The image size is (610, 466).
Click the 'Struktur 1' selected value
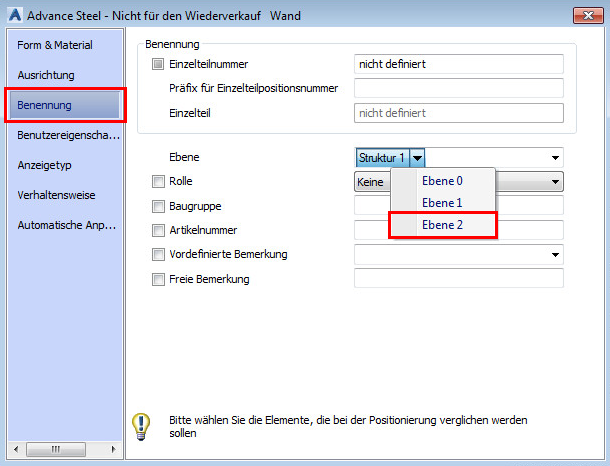(382, 158)
